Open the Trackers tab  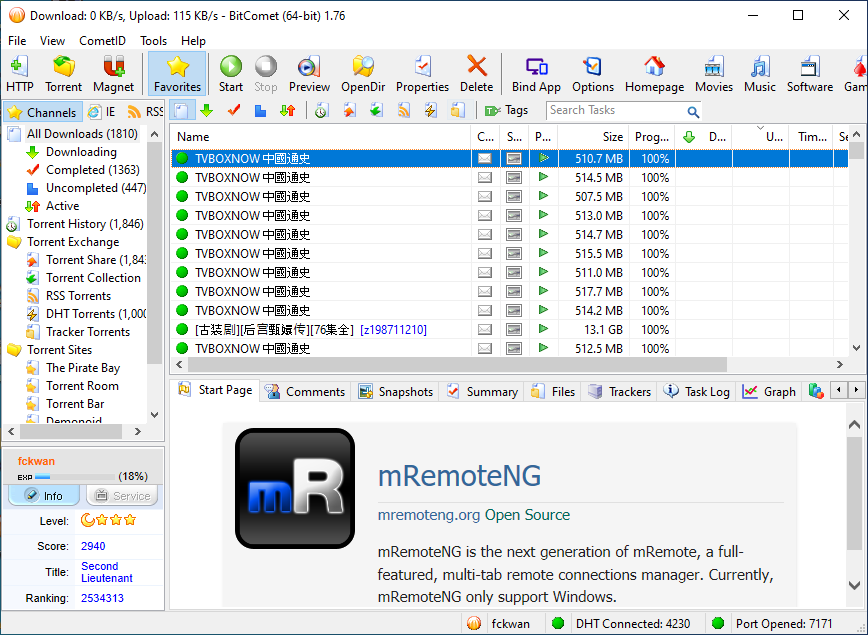pyautogui.click(x=619, y=391)
